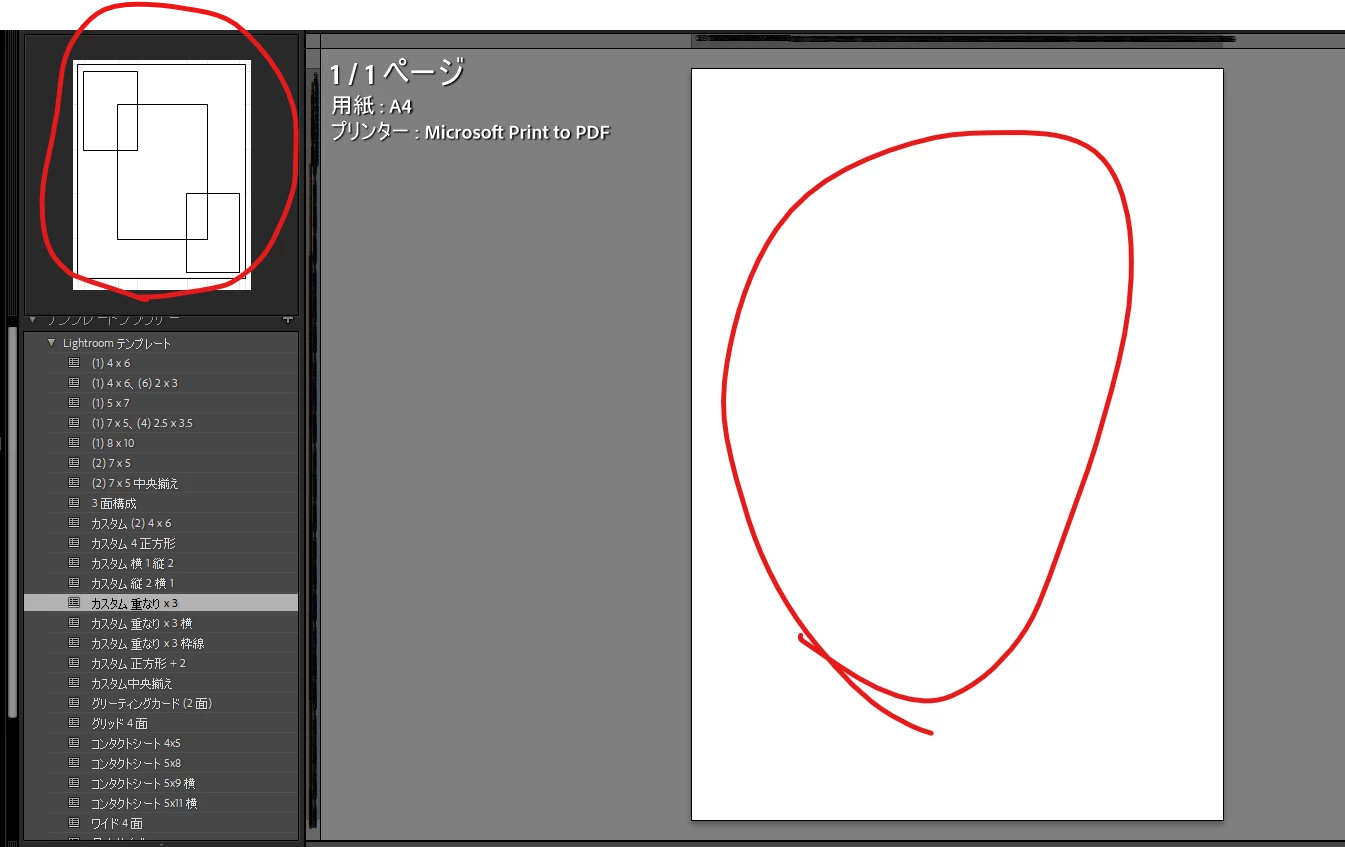The image size is (1345, 847).
Task: Click the icon next to グリーティングカード (2 面)
Action: tap(74, 703)
